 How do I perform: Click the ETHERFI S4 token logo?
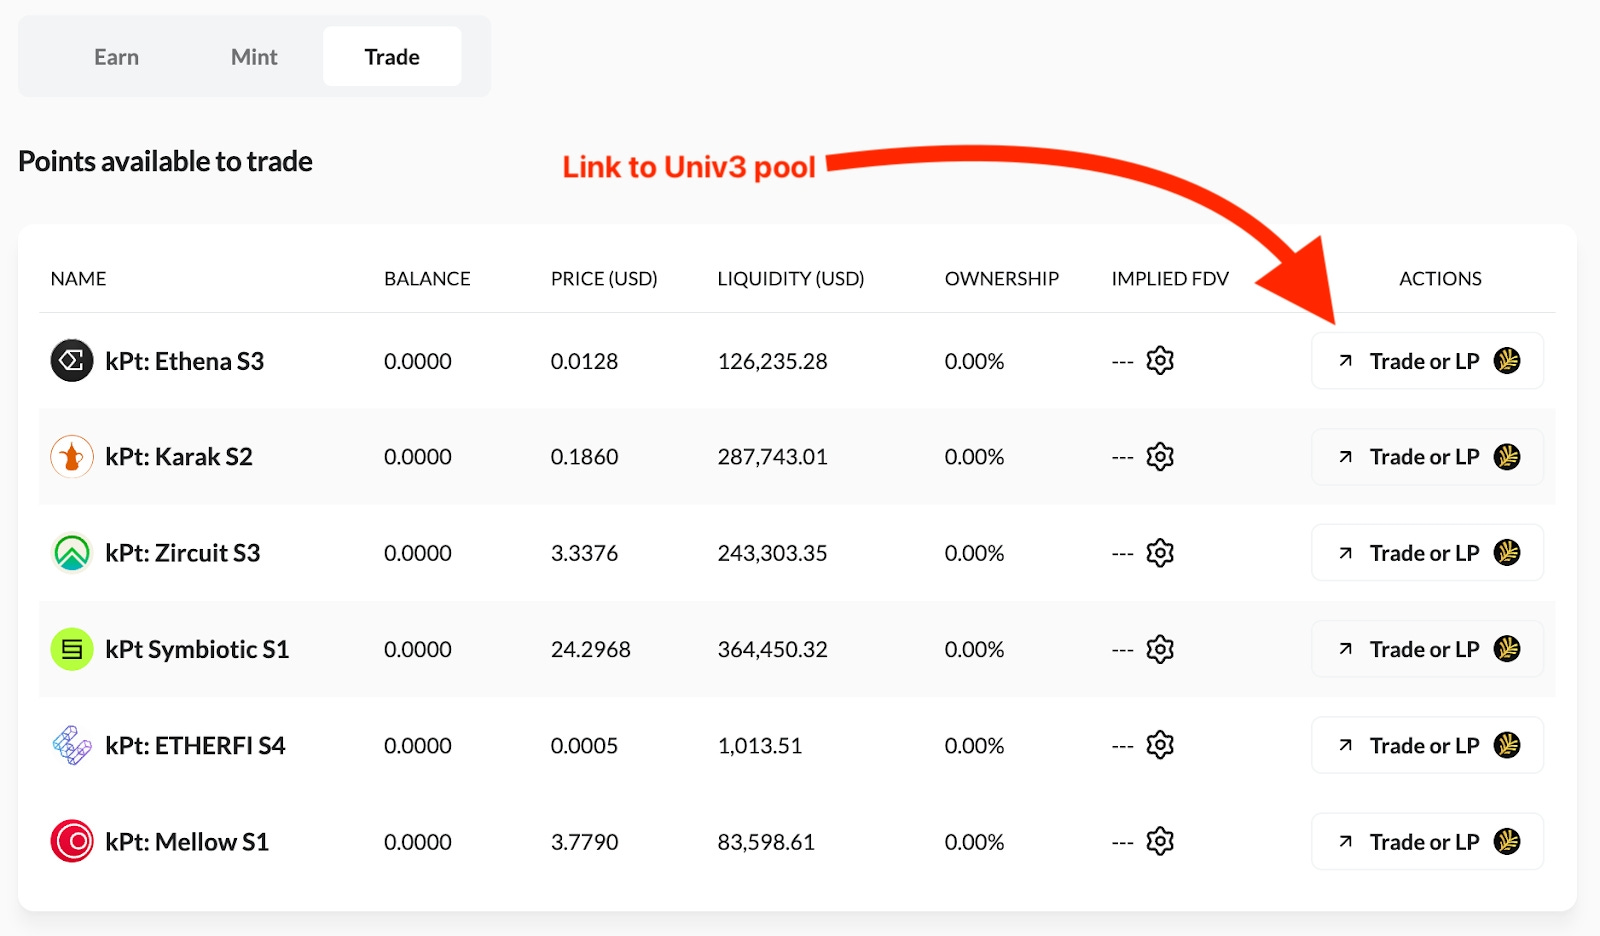72,745
